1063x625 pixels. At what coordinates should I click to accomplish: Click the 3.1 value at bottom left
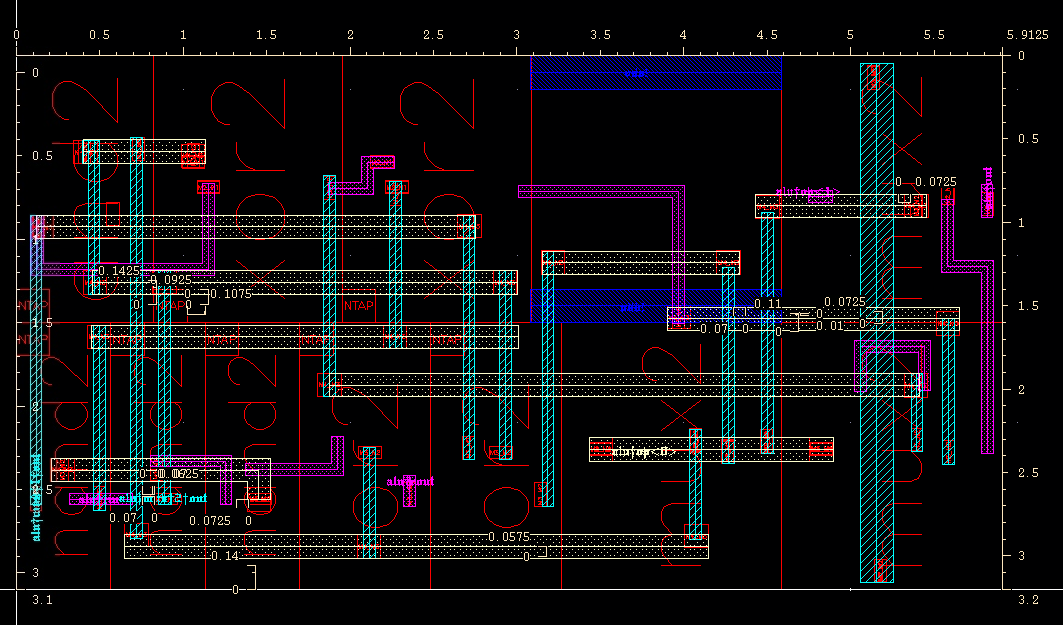click(42, 599)
